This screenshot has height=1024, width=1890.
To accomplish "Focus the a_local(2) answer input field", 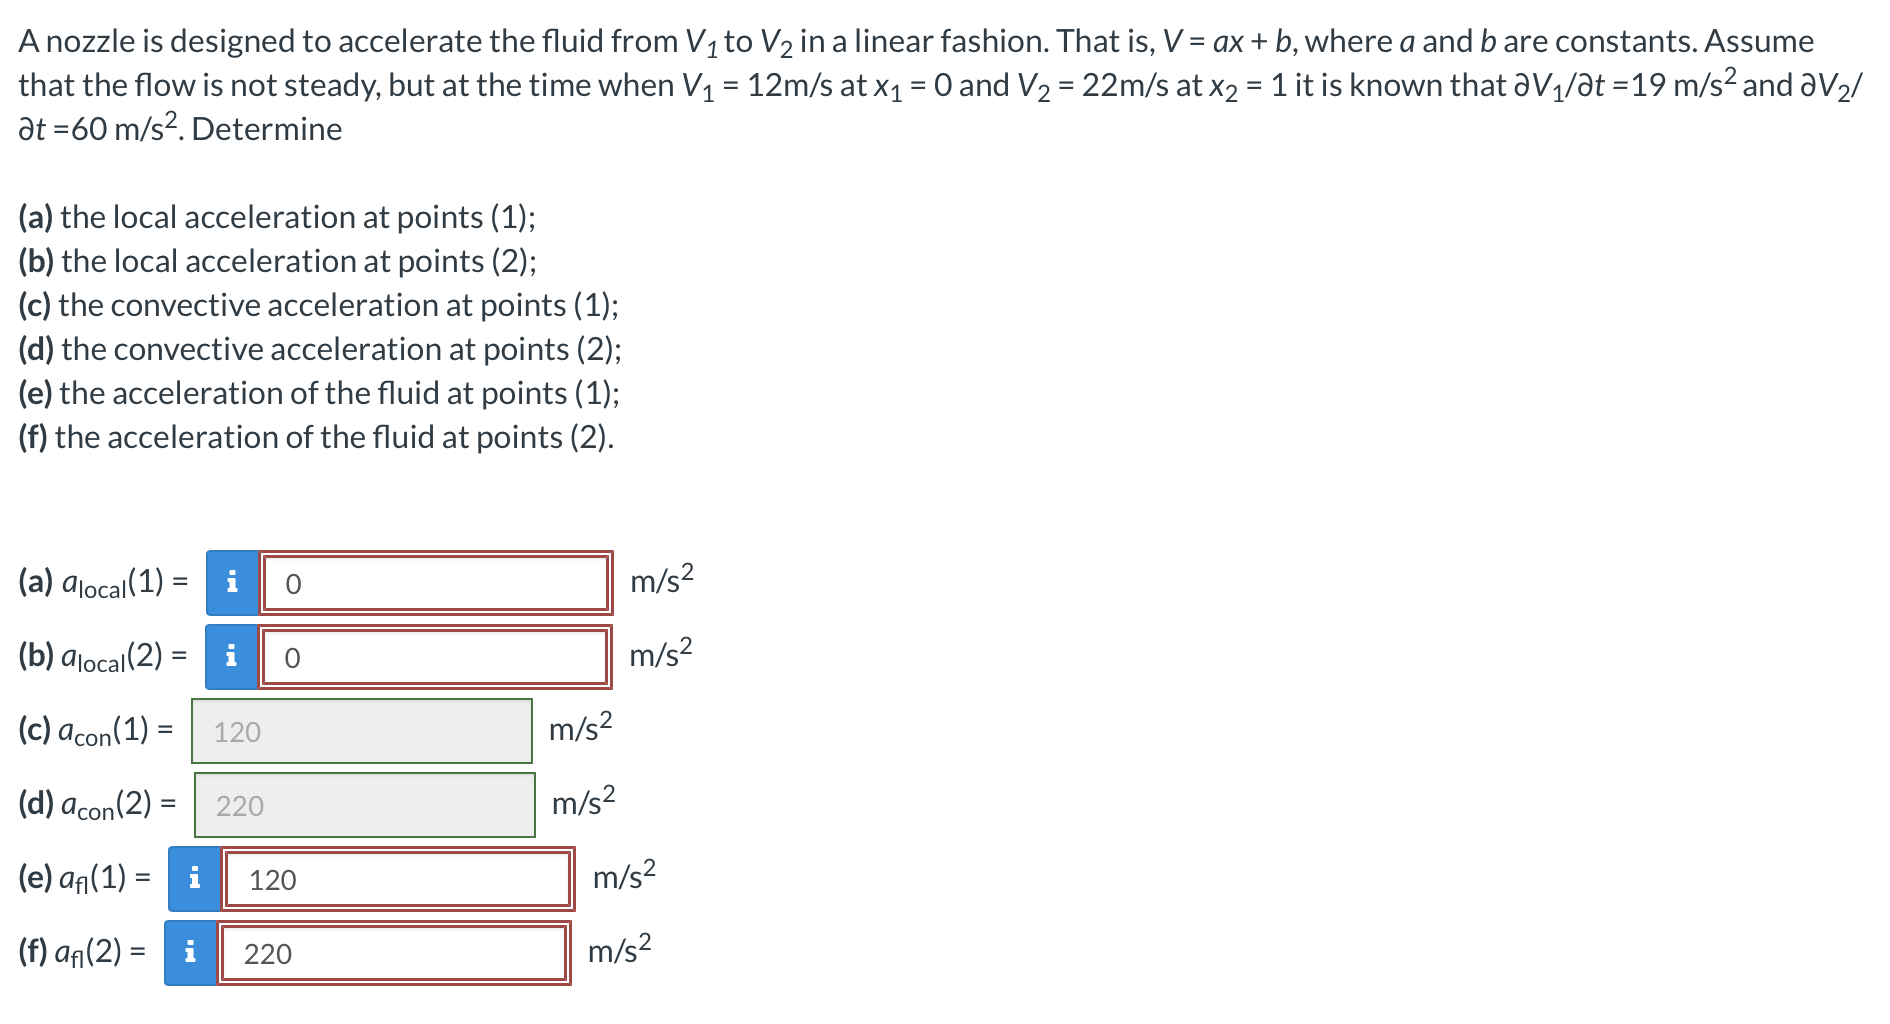I will tap(436, 657).
